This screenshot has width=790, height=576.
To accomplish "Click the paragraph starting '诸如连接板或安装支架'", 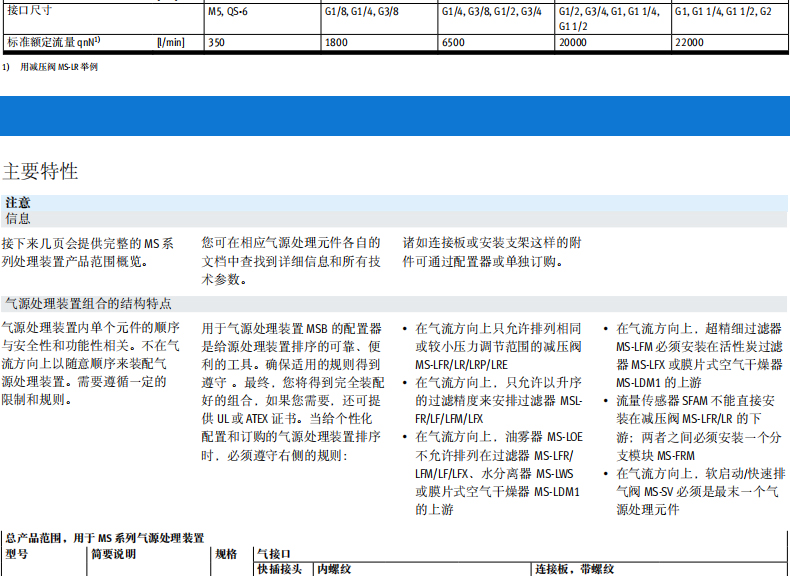I will (x=492, y=252).
